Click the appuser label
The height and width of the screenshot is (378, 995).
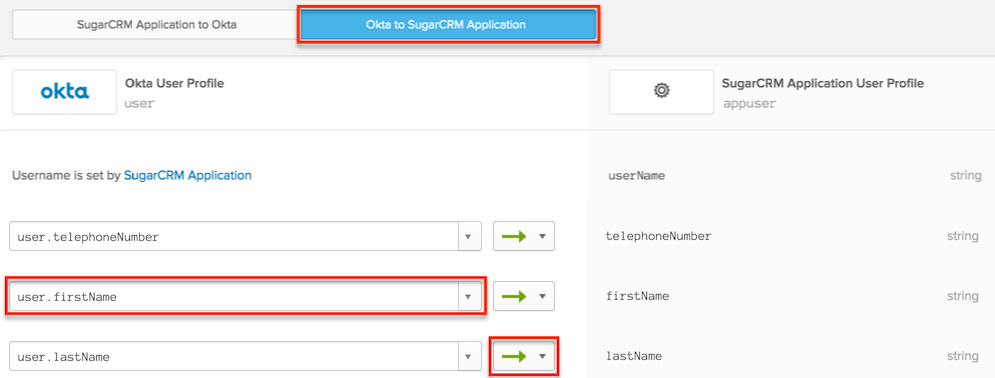point(749,103)
